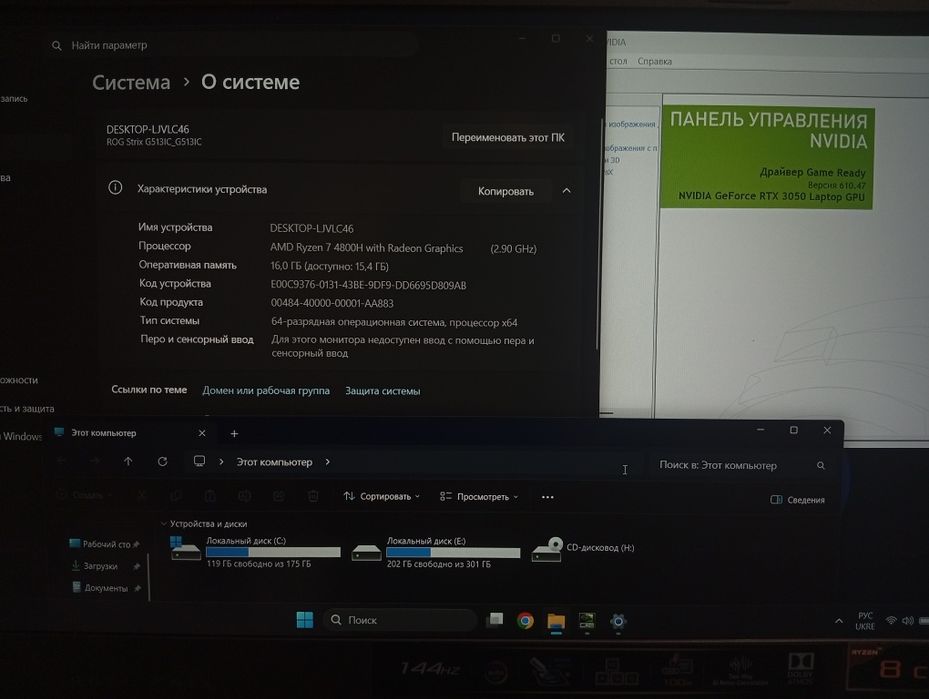Click the Refresh icon in Explorer
This screenshot has height=699, width=929.
[x=162, y=461]
